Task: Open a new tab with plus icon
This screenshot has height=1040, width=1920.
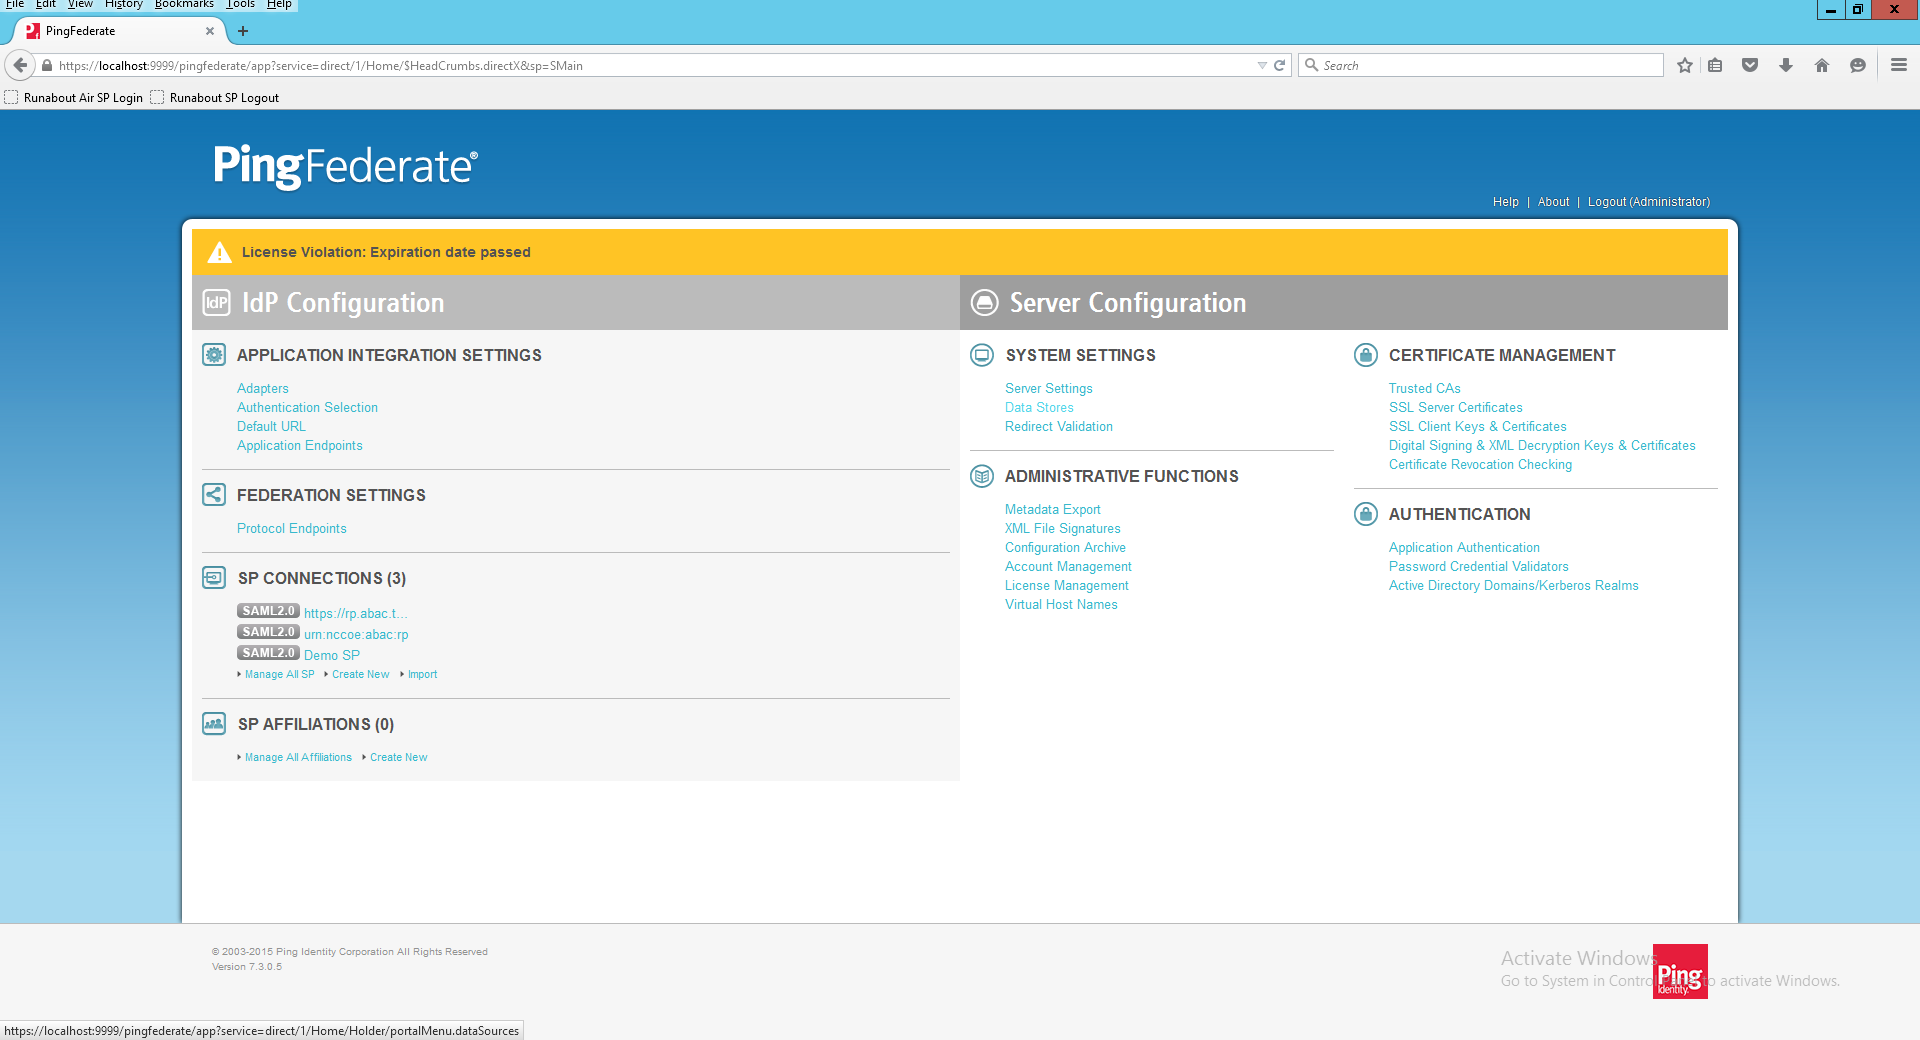Action: (242, 31)
